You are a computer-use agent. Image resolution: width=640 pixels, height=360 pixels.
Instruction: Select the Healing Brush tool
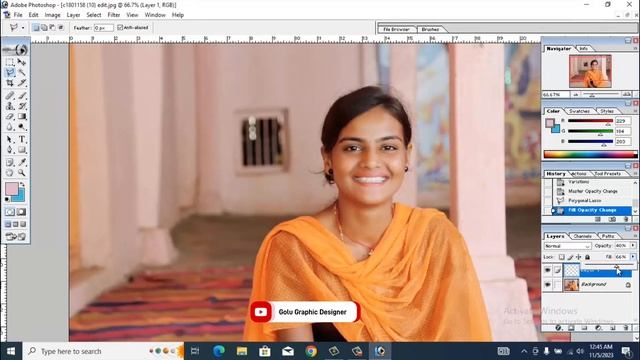[10, 96]
